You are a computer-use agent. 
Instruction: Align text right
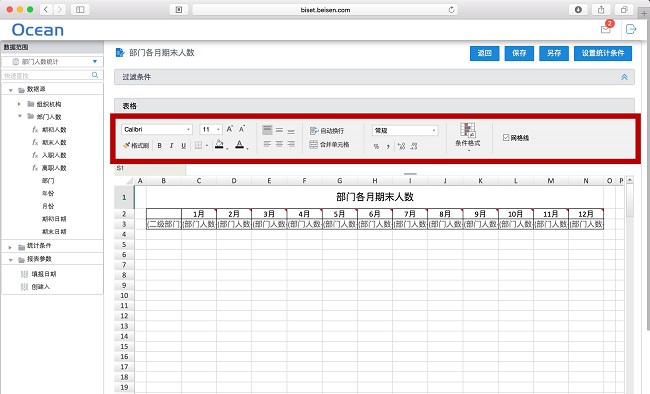[x=291, y=144]
